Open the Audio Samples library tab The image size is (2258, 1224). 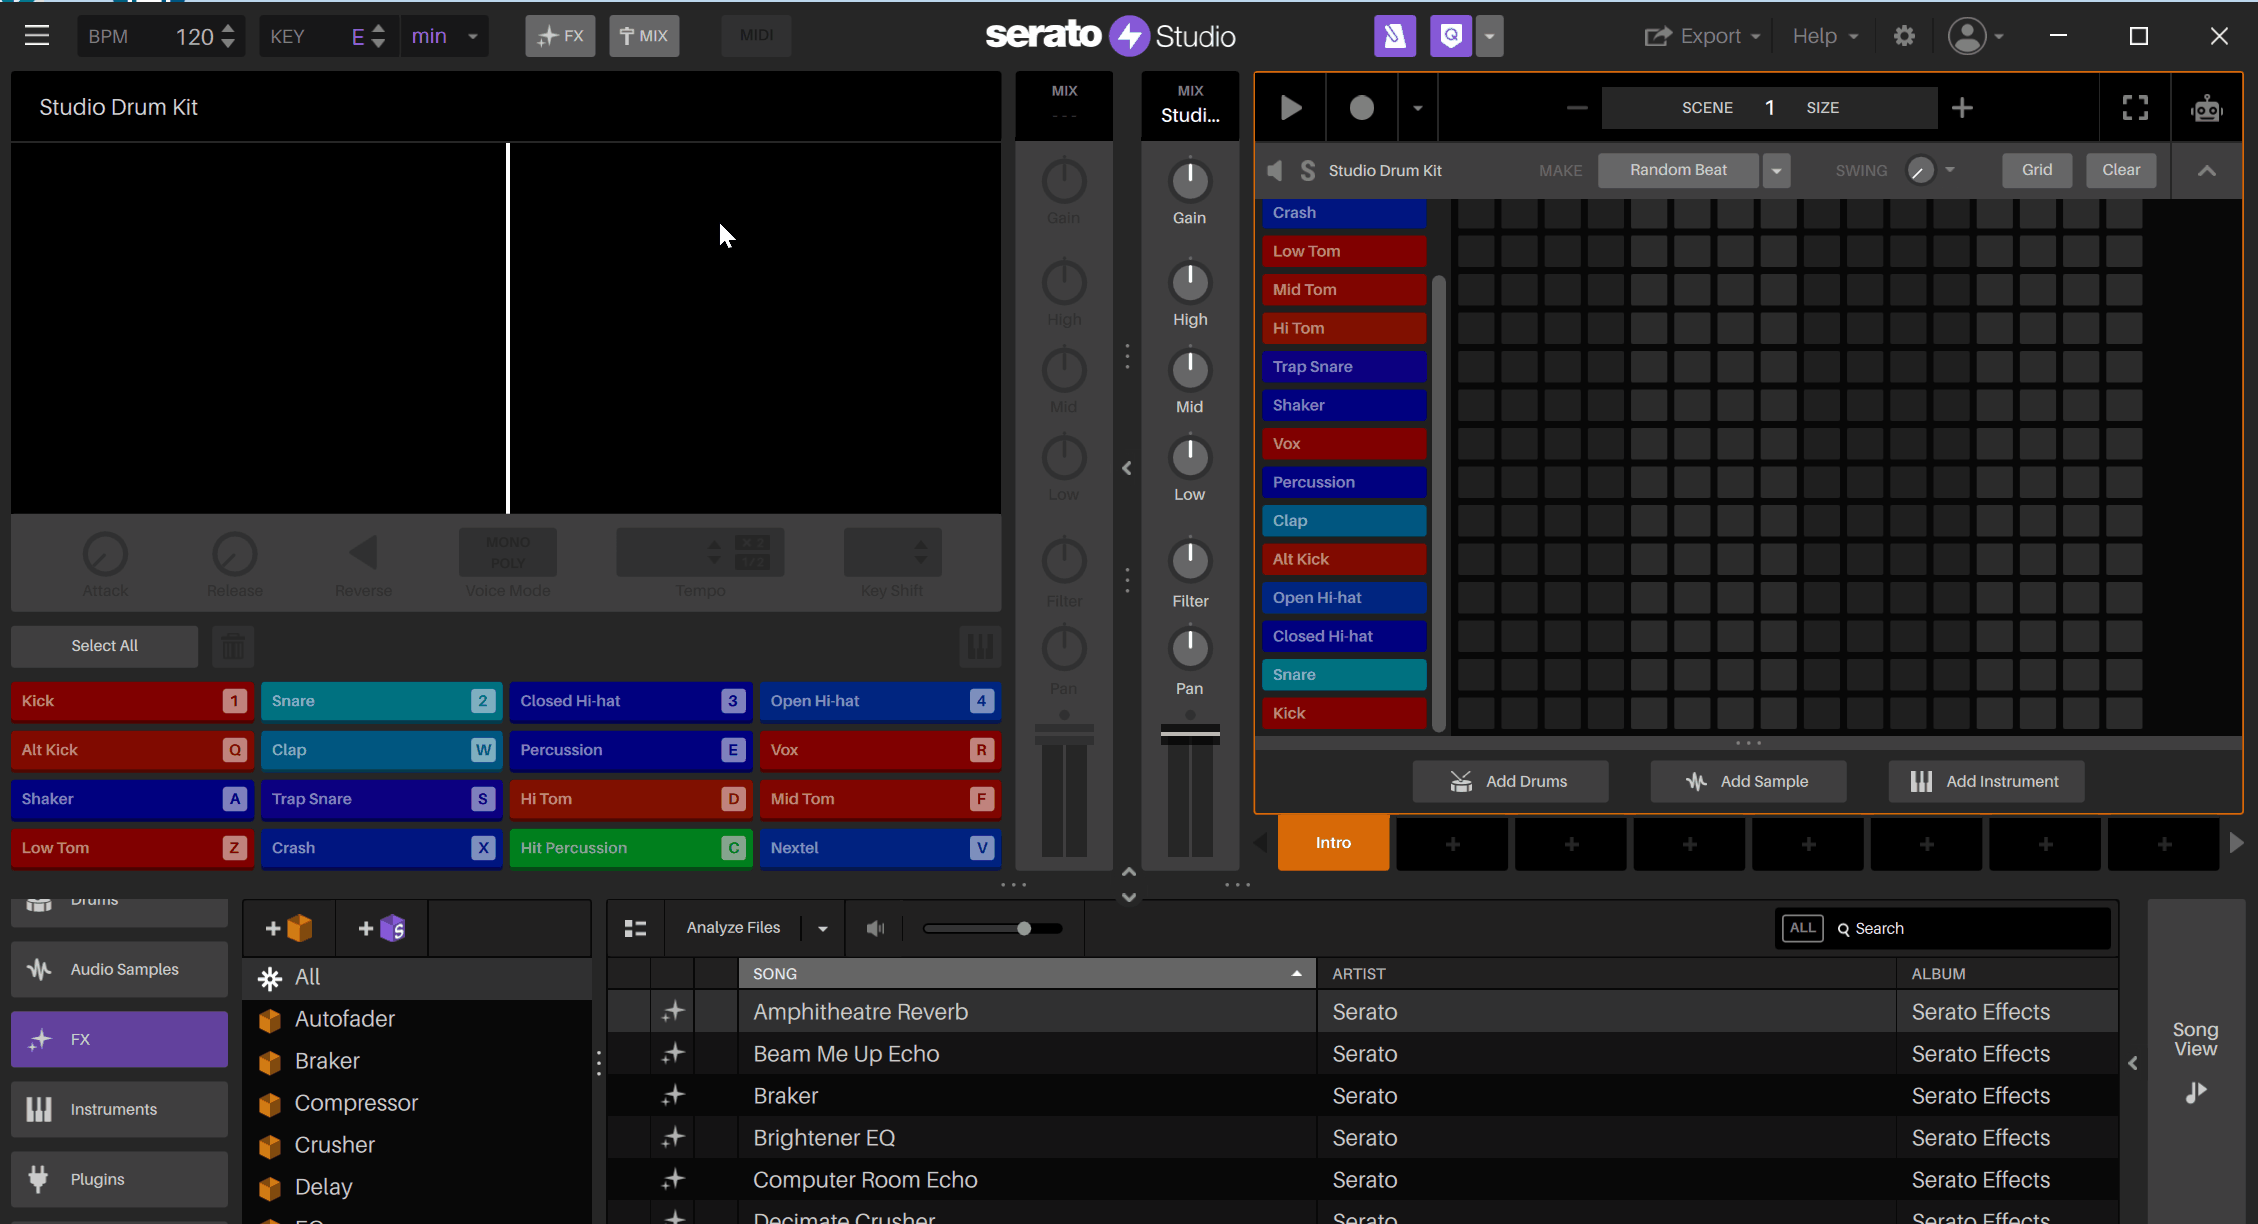[x=119, y=969]
